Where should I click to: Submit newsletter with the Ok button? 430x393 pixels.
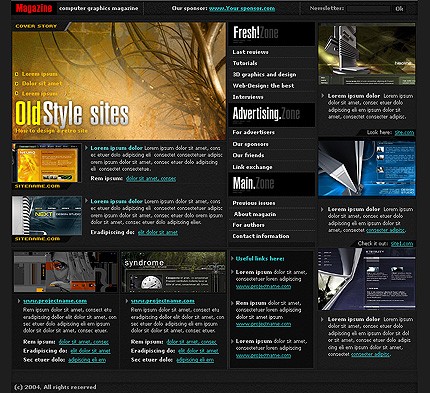tap(399, 9)
